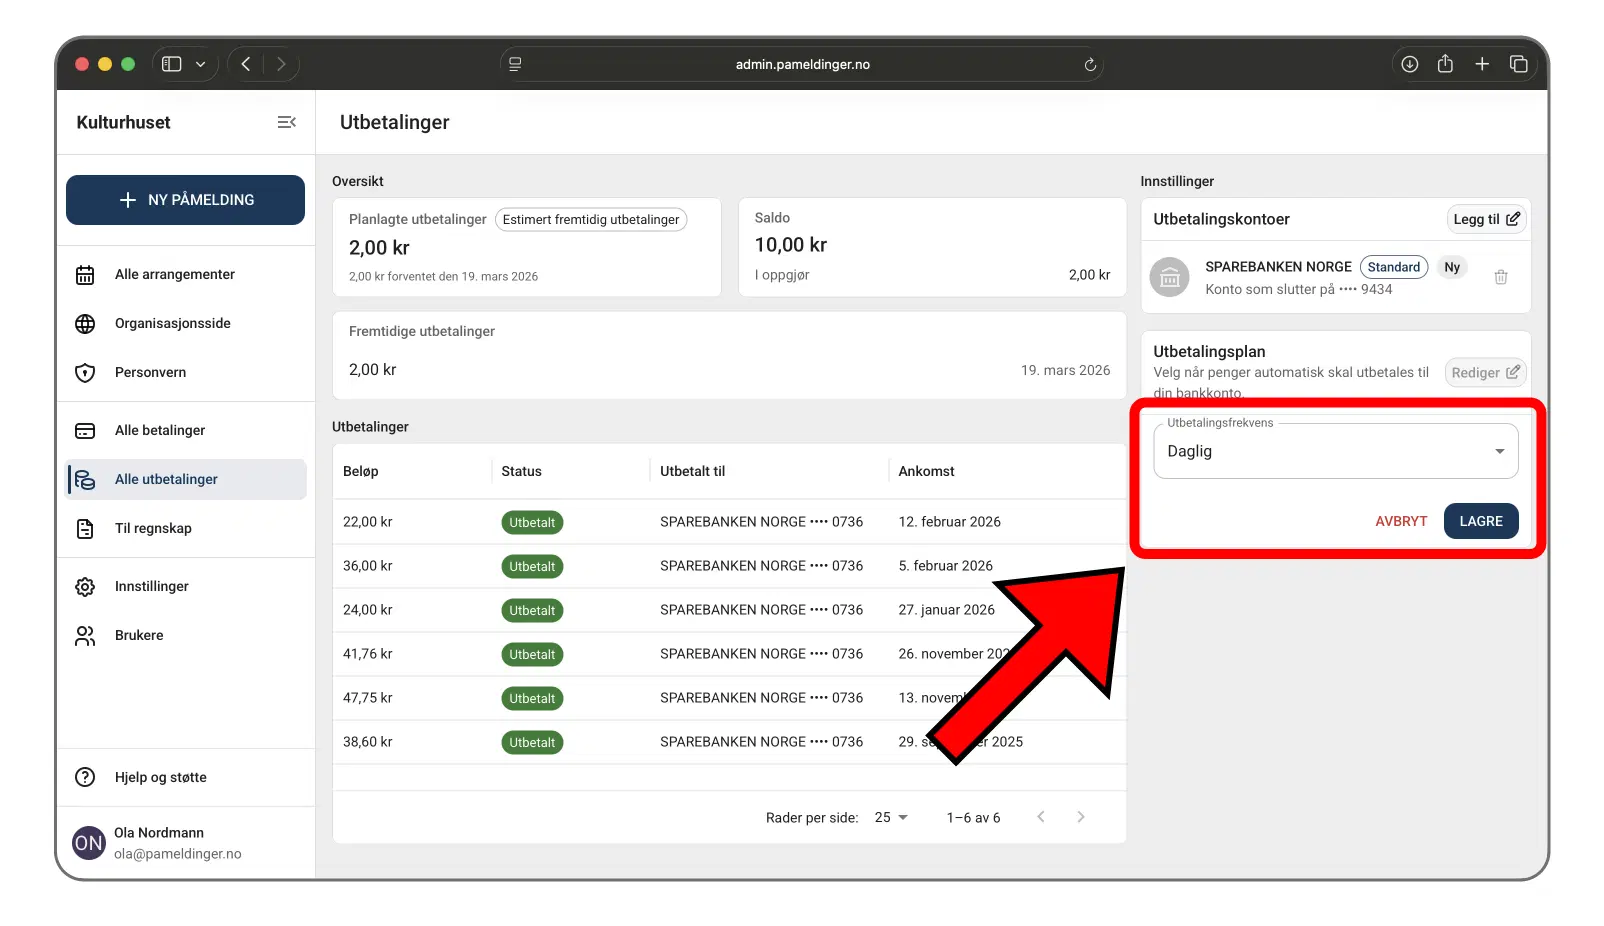Click the trash icon for Sparebanken Norge account
1604x926 pixels.
(x=1500, y=278)
